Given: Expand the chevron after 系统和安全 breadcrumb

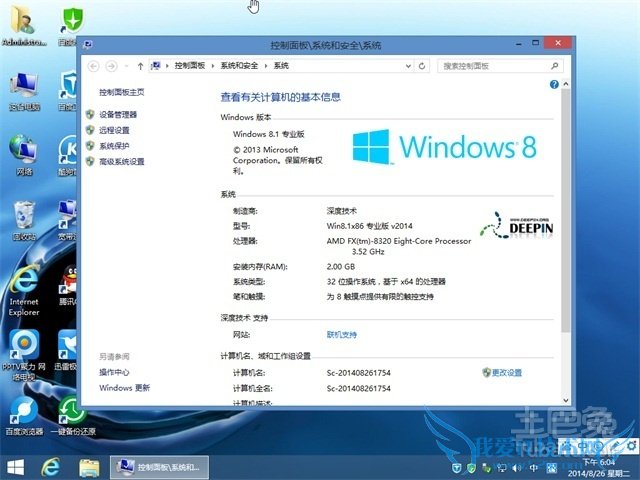Looking at the screenshot, I should pos(266,66).
